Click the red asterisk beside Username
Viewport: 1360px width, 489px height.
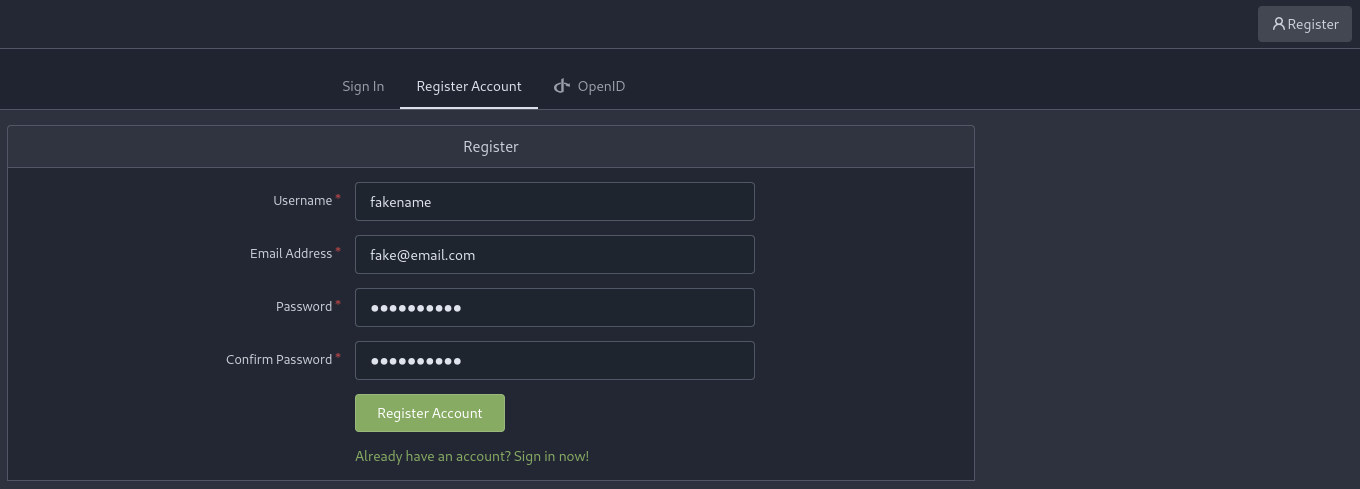[338, 198]
